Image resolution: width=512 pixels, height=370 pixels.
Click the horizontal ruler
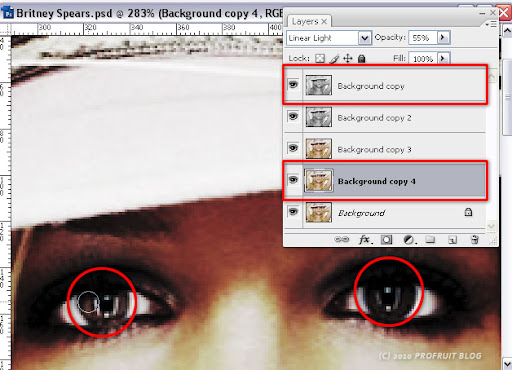pos(147,29)
